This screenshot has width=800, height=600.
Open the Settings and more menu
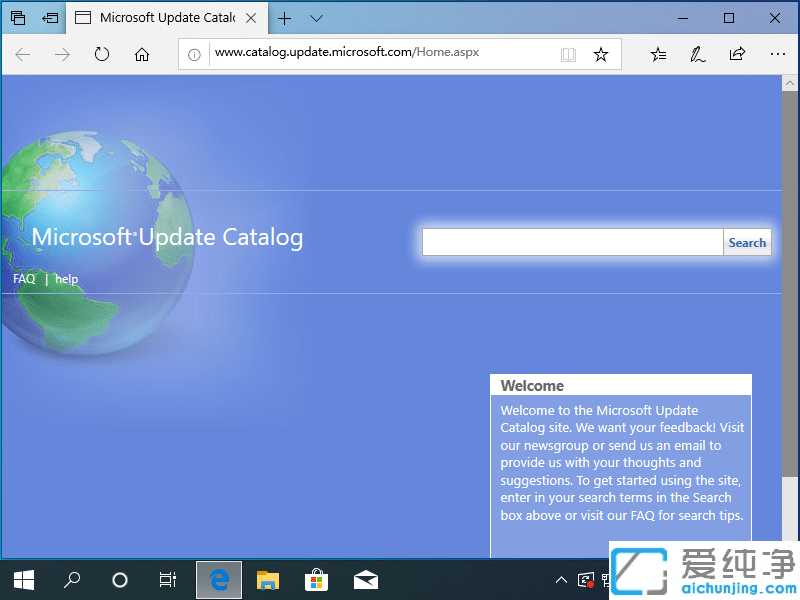pyautogui.click(x=778, y=55)
